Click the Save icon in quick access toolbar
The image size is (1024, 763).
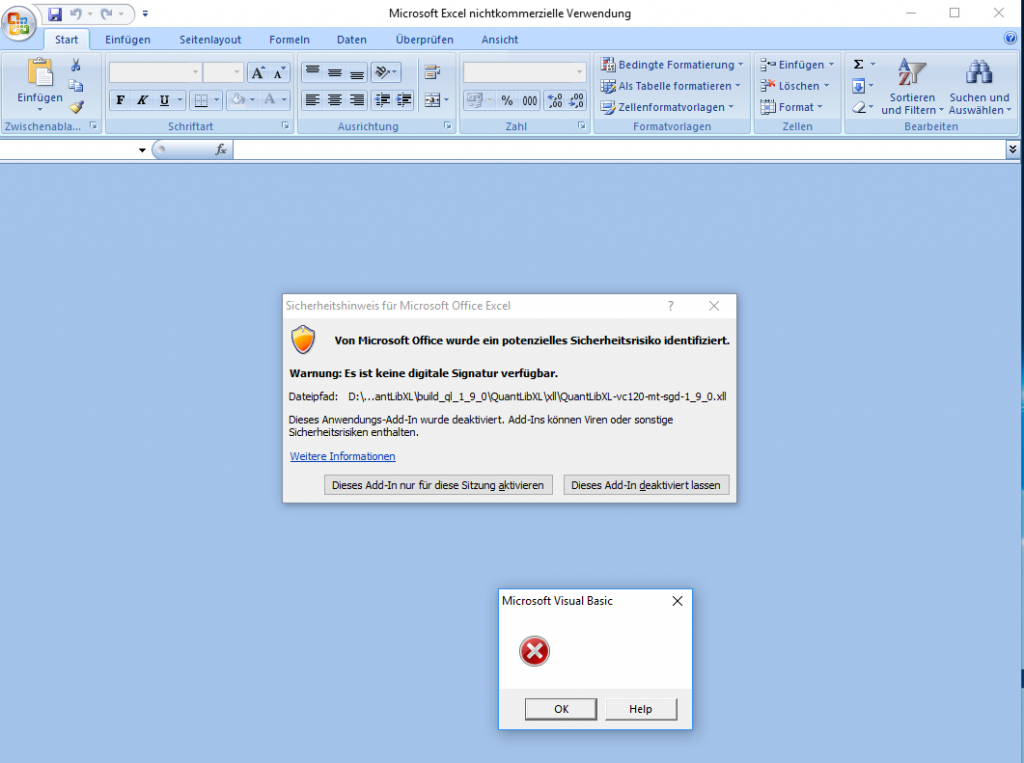click(55, 14)
